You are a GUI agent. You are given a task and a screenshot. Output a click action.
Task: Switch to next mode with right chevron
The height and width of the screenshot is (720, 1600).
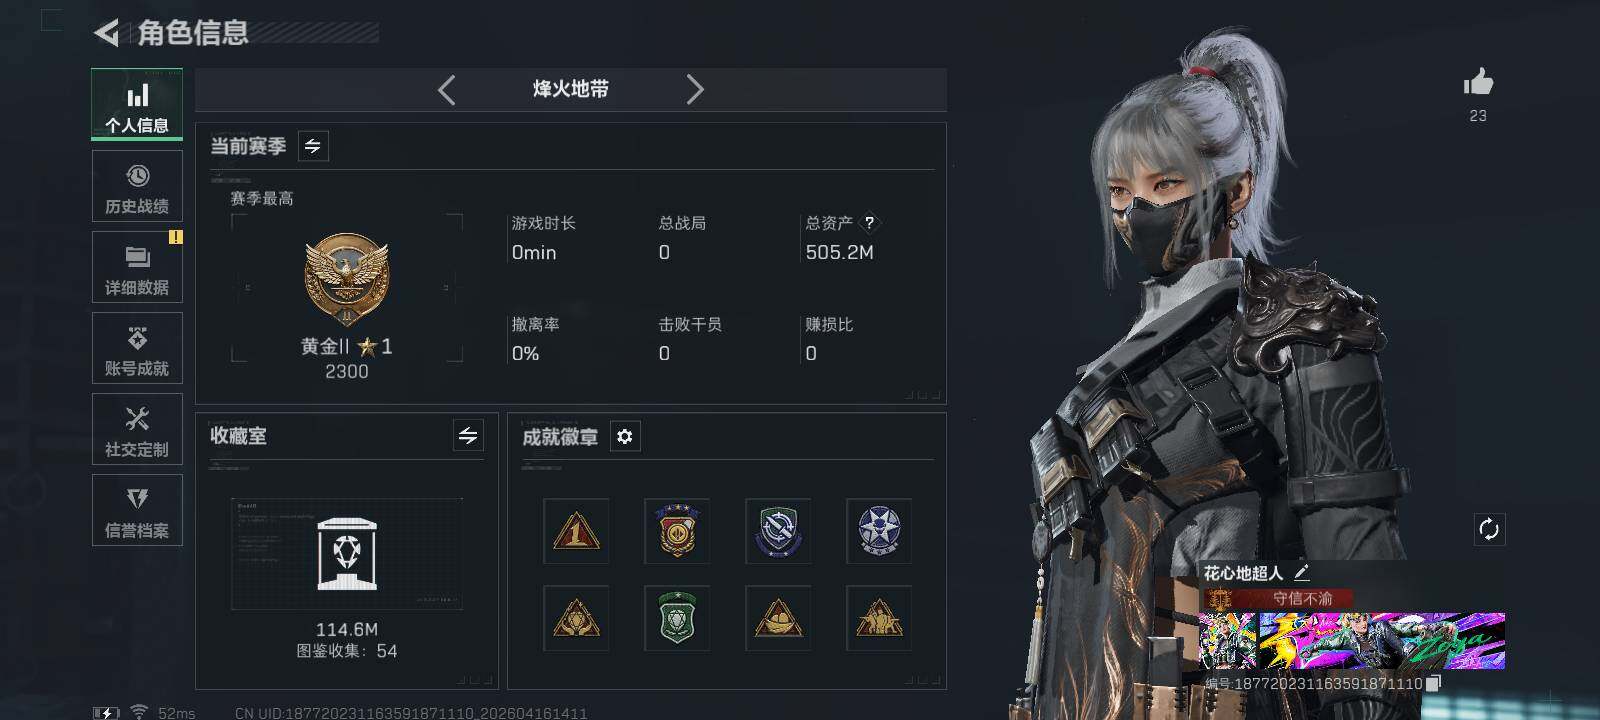[695, 89]
